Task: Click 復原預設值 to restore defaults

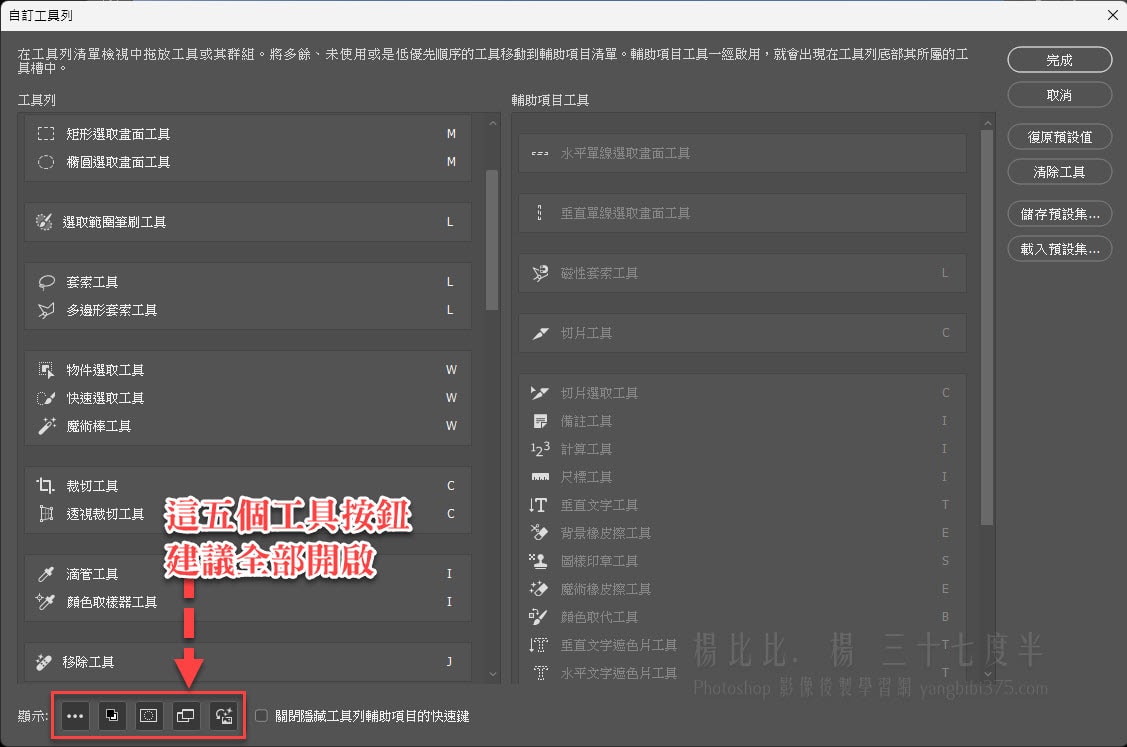Action: click(1059, 137)
